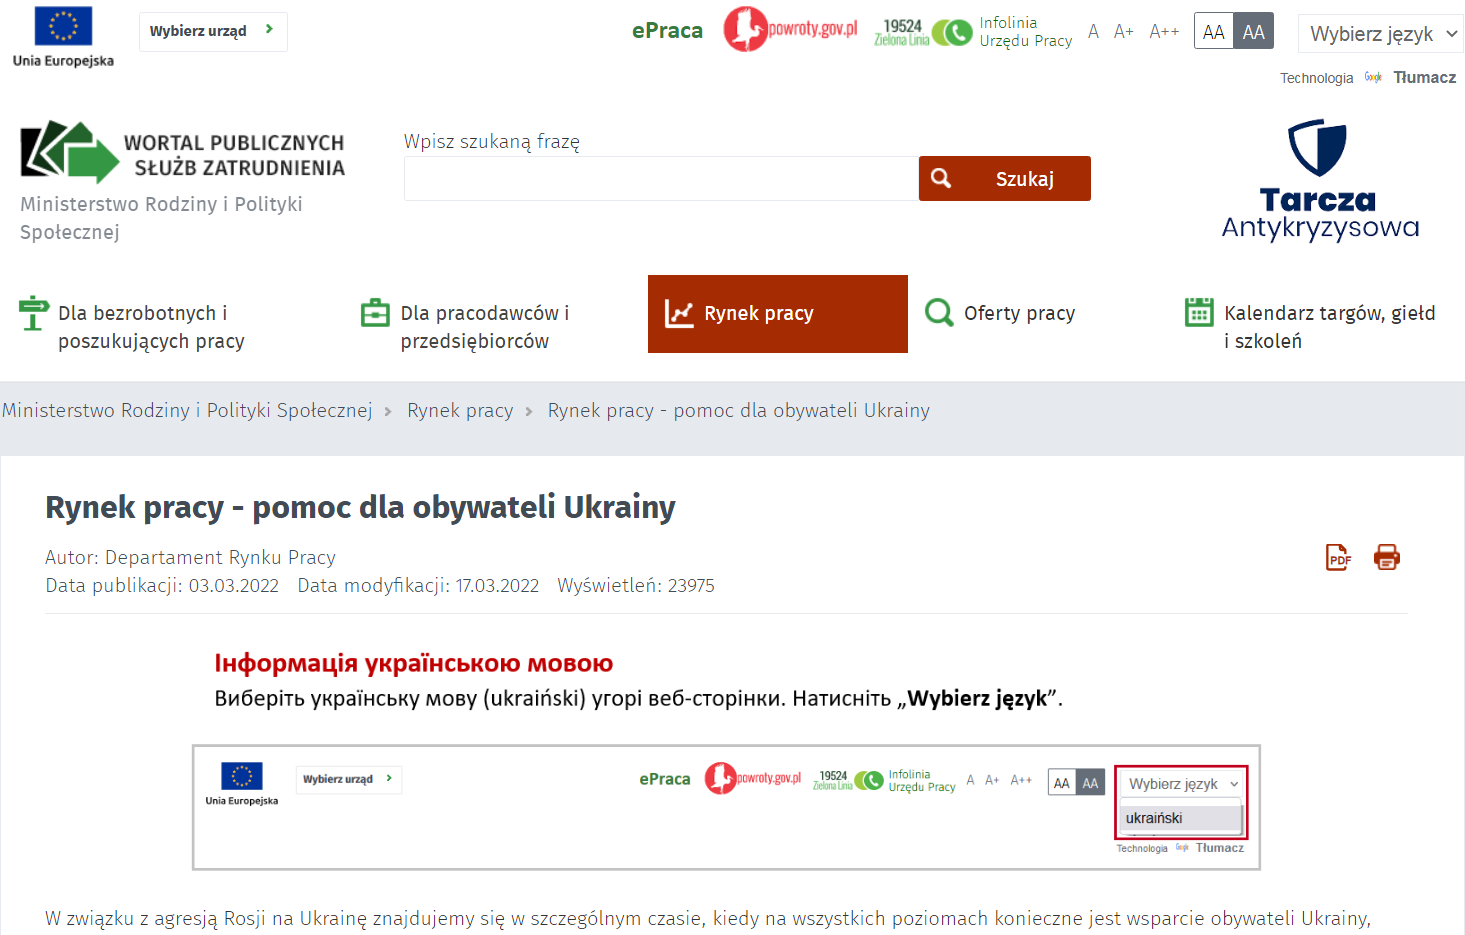Select A++ to enlarge the font size
Image resolution: width=1465 pixels, height=935 pixels.
tap(1163, 31)
